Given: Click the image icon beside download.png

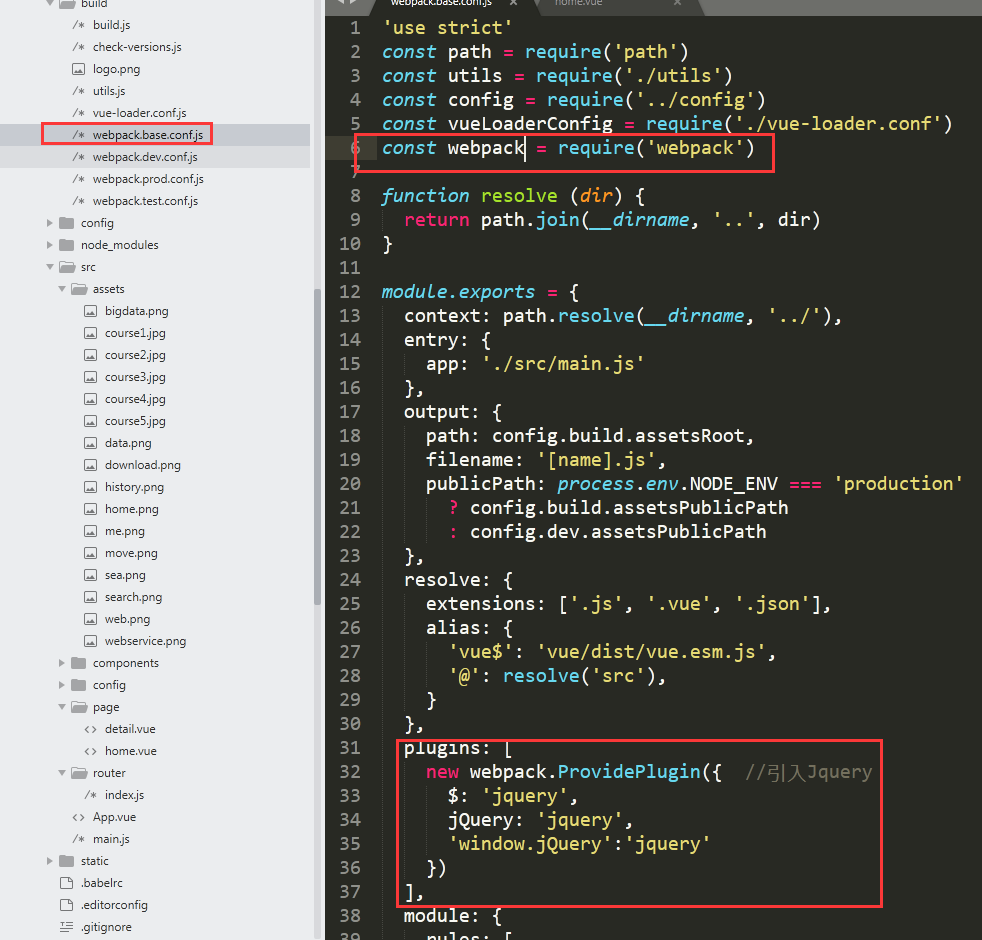Looking at the screenshot, I should pyautogui.click(x=91, y=465).
